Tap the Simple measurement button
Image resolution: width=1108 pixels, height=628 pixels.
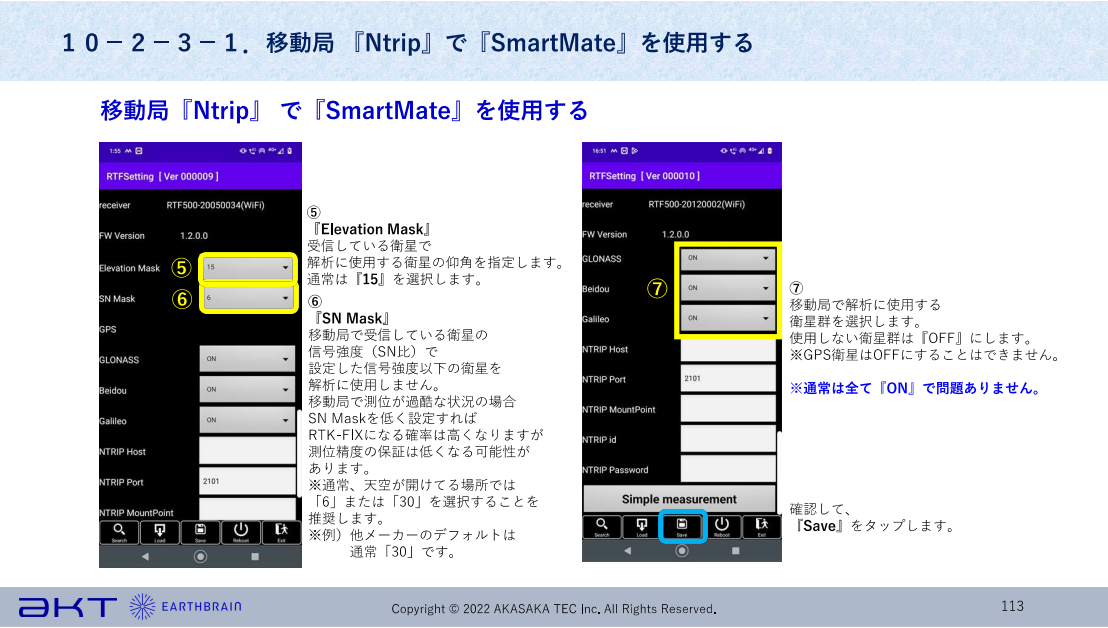point(679,499)
